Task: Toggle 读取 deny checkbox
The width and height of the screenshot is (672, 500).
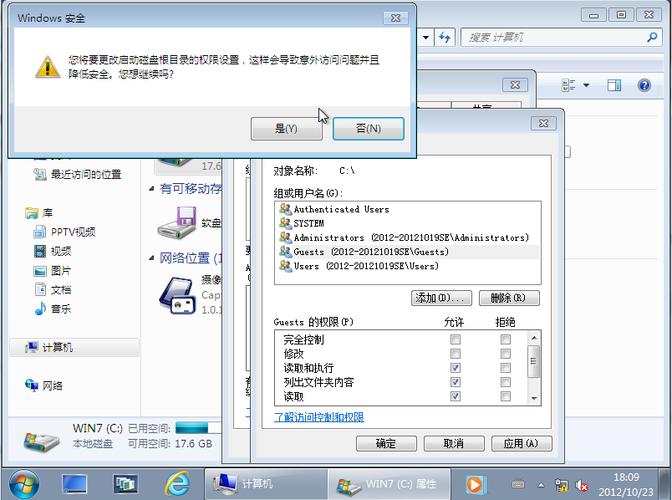Action: 505,396
